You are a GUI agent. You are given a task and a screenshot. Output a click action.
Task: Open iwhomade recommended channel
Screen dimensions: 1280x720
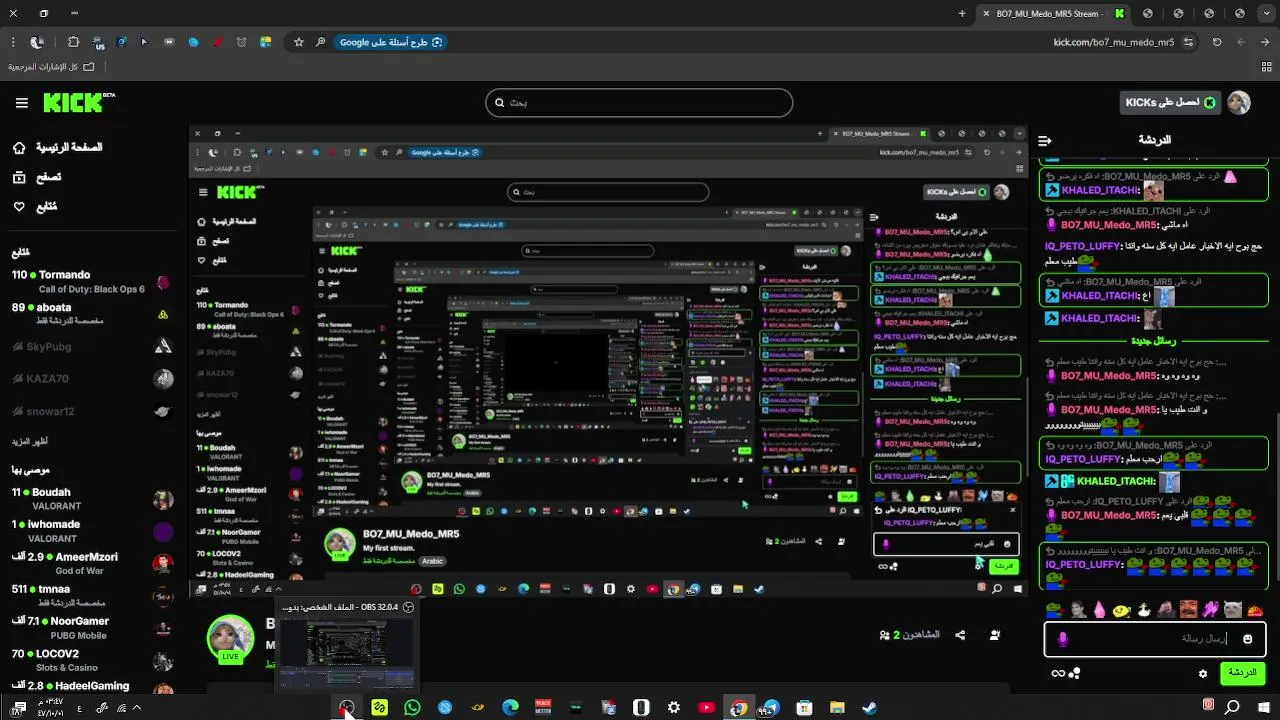pos(90,530)
